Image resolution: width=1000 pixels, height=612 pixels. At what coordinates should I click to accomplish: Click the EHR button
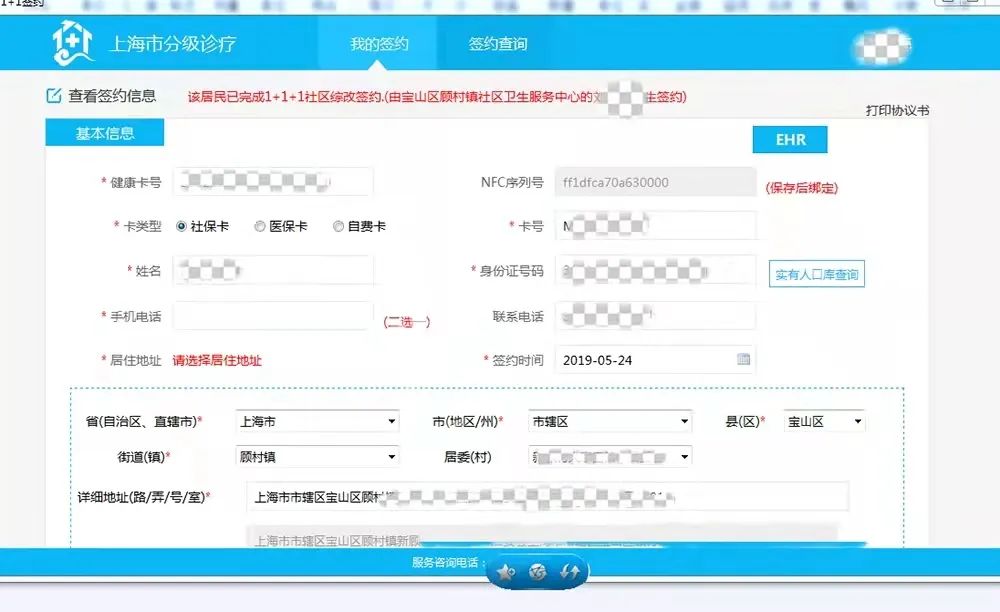point(790,140)
